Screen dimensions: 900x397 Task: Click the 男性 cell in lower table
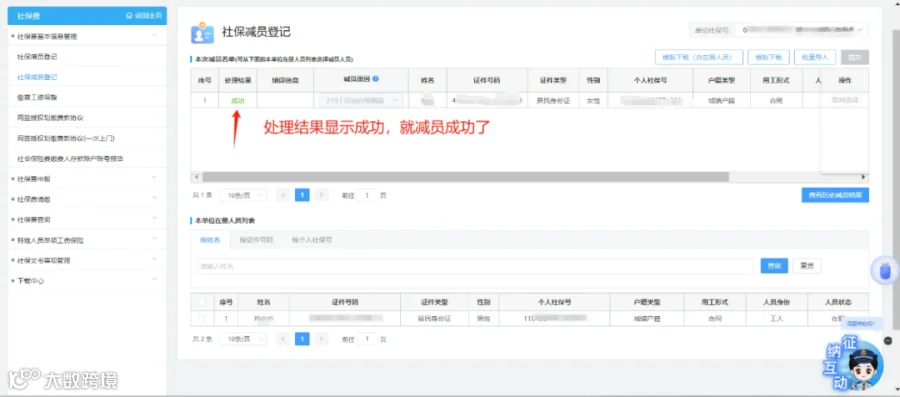[483, 318]
